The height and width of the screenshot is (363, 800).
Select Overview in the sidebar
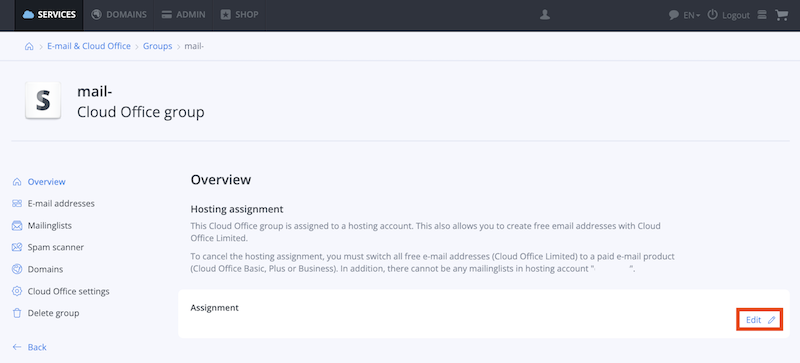pyautogui.click(x=46, y=182)
